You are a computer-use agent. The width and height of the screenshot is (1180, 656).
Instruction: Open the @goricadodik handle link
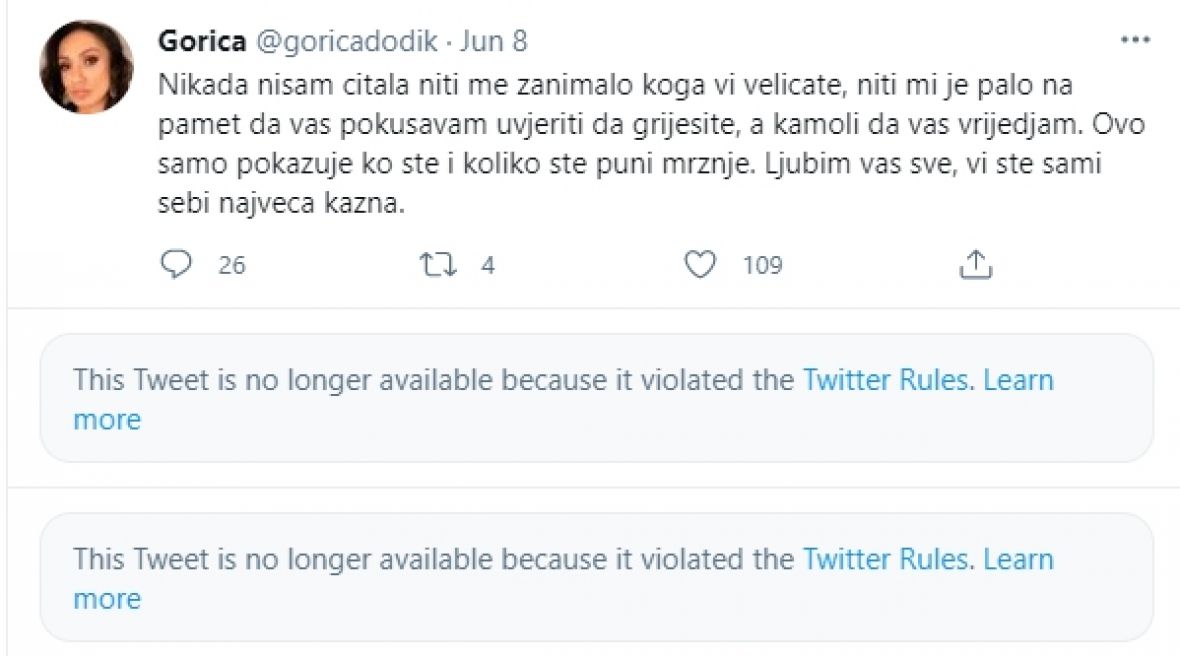pos(348,41)
